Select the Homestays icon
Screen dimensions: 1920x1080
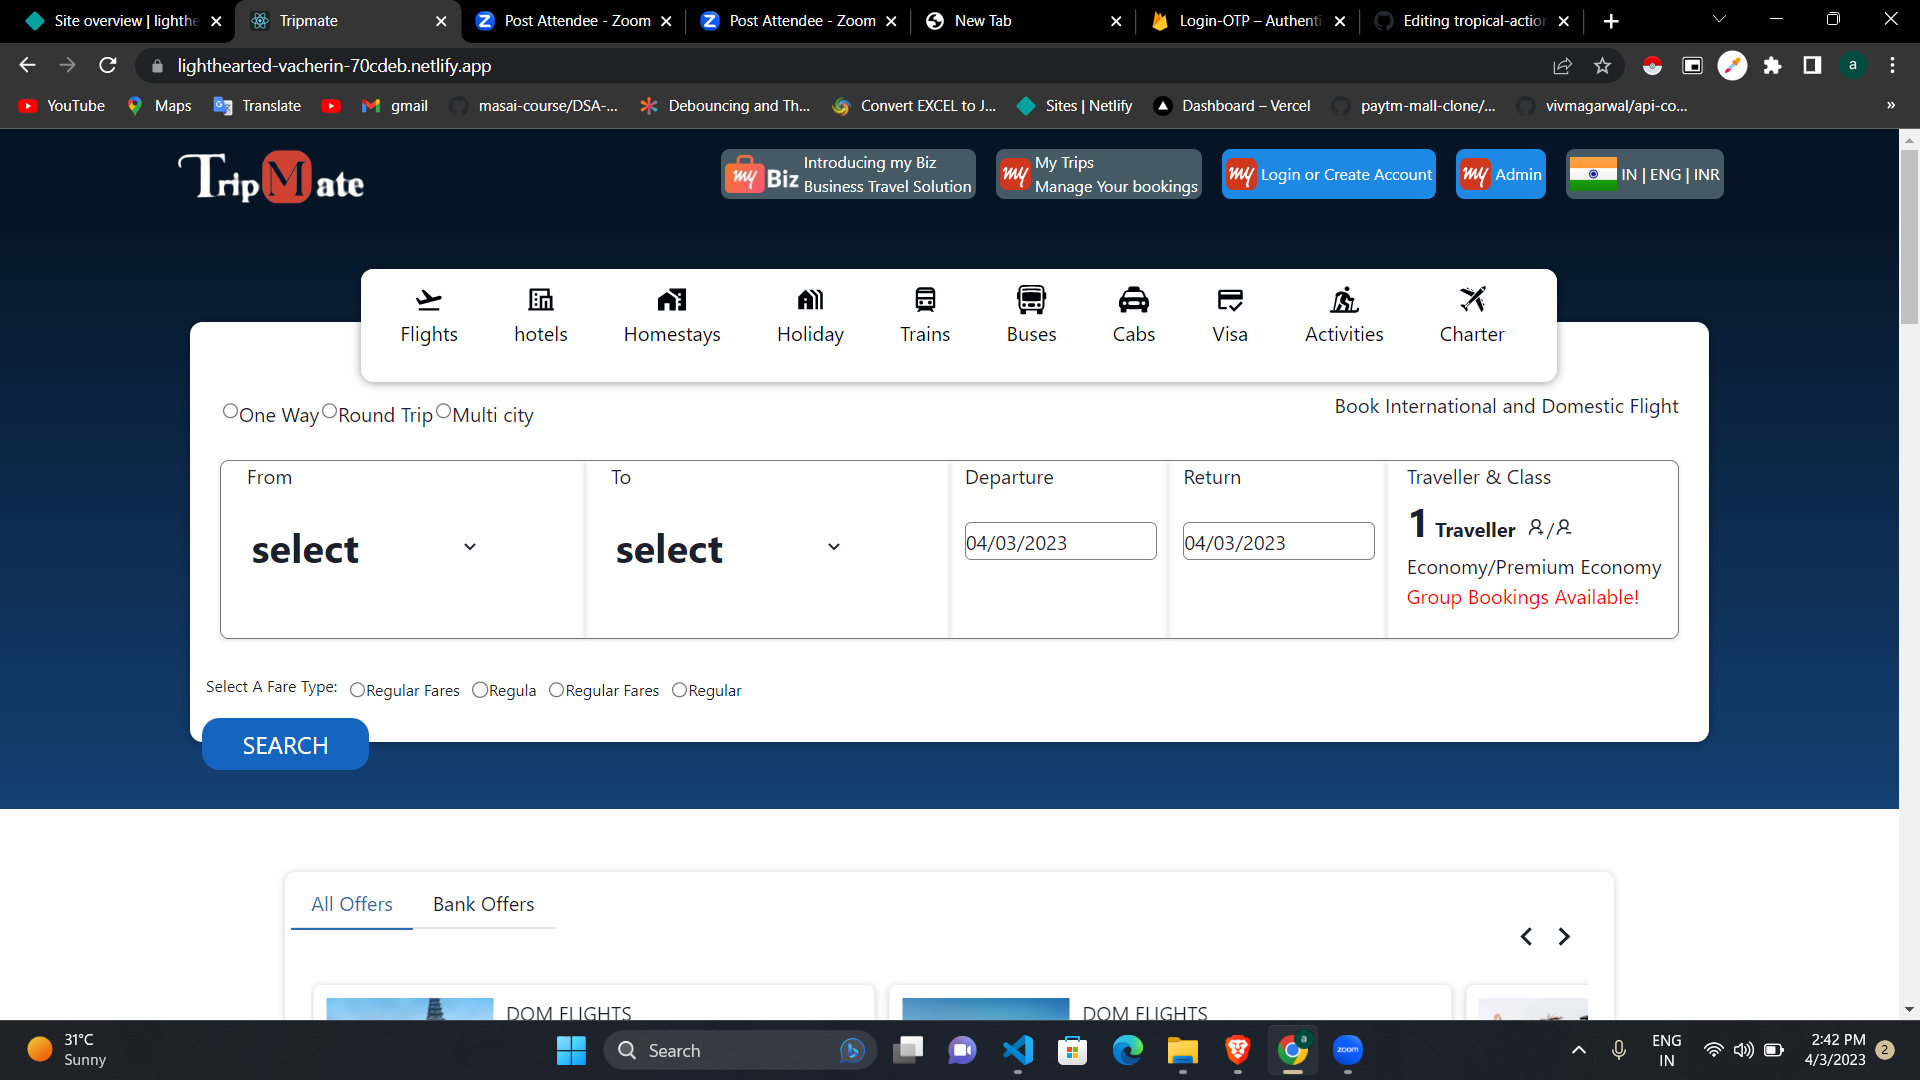671,313
